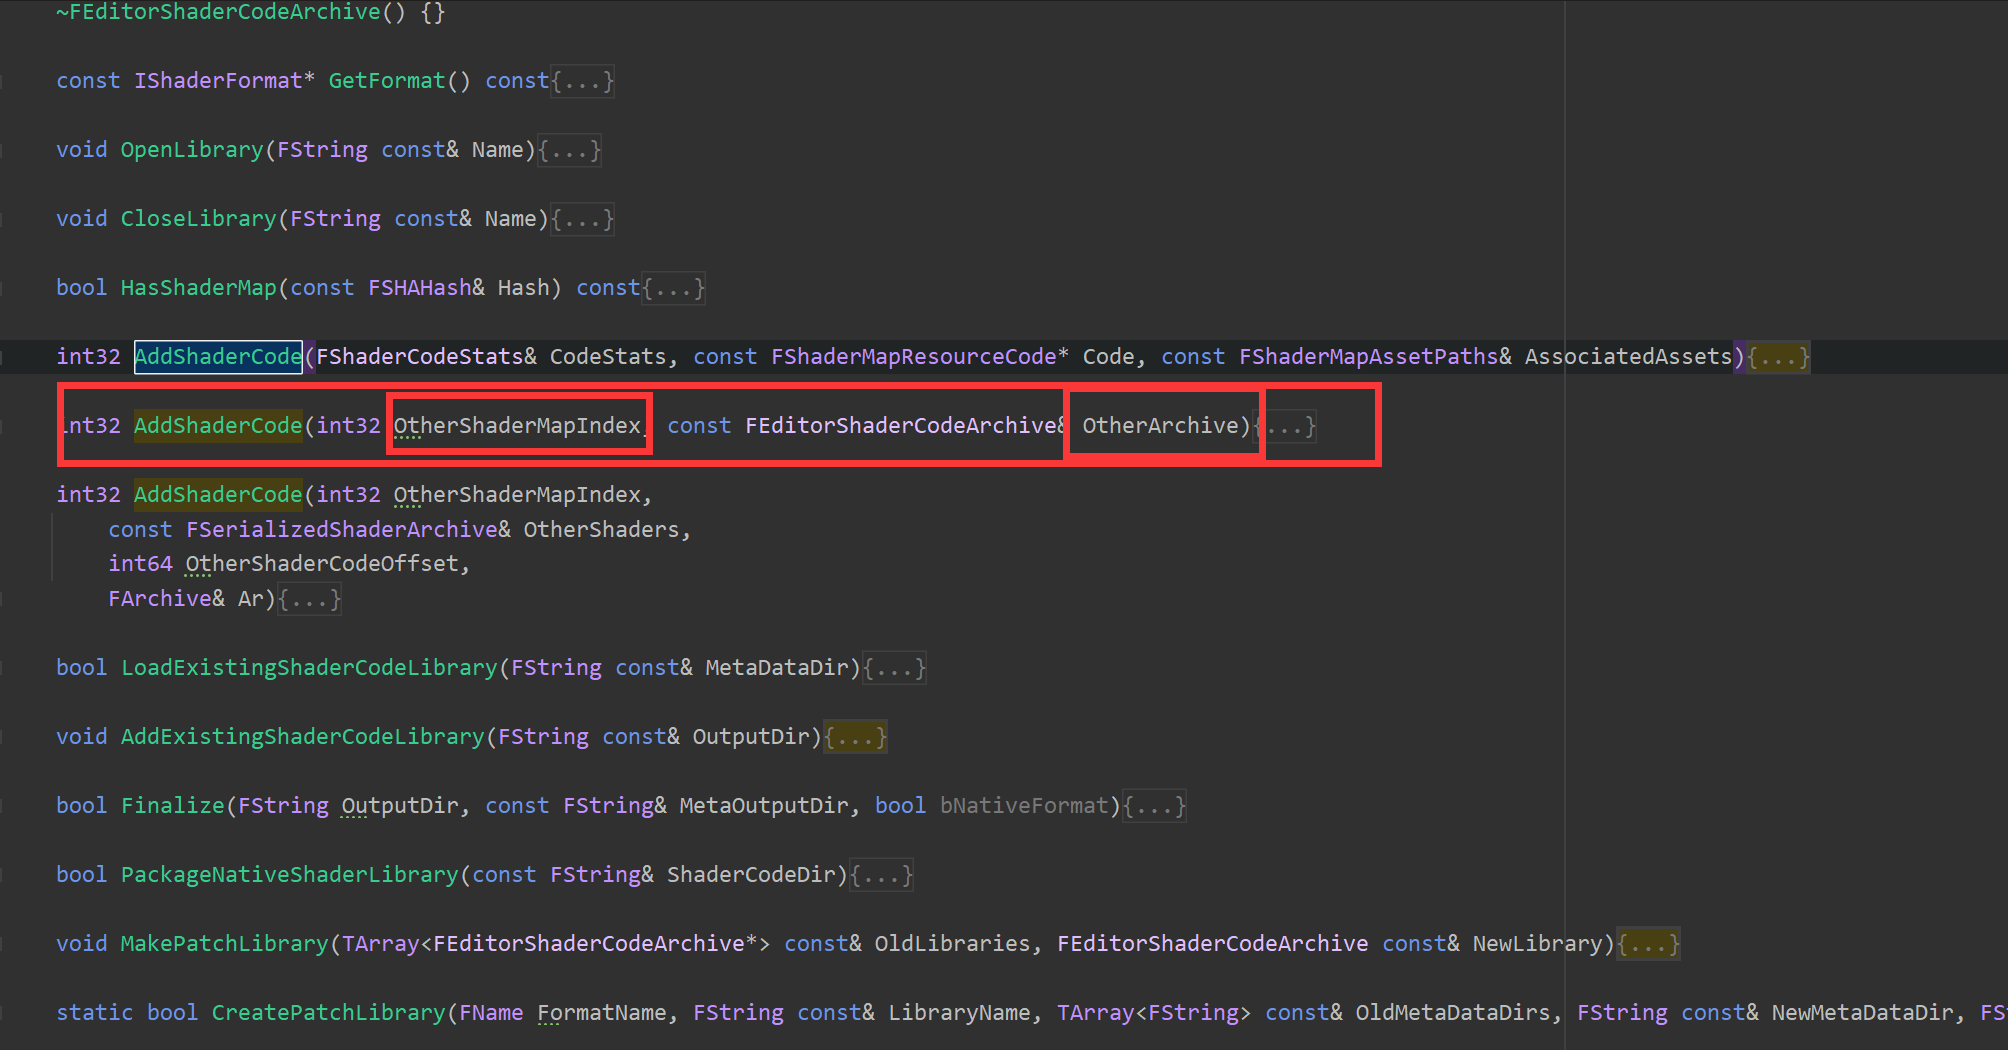This screenshot has height=1050, width=2008.
Task: Click the FShaderCodeStats type name
Action: tap(420, 357)
